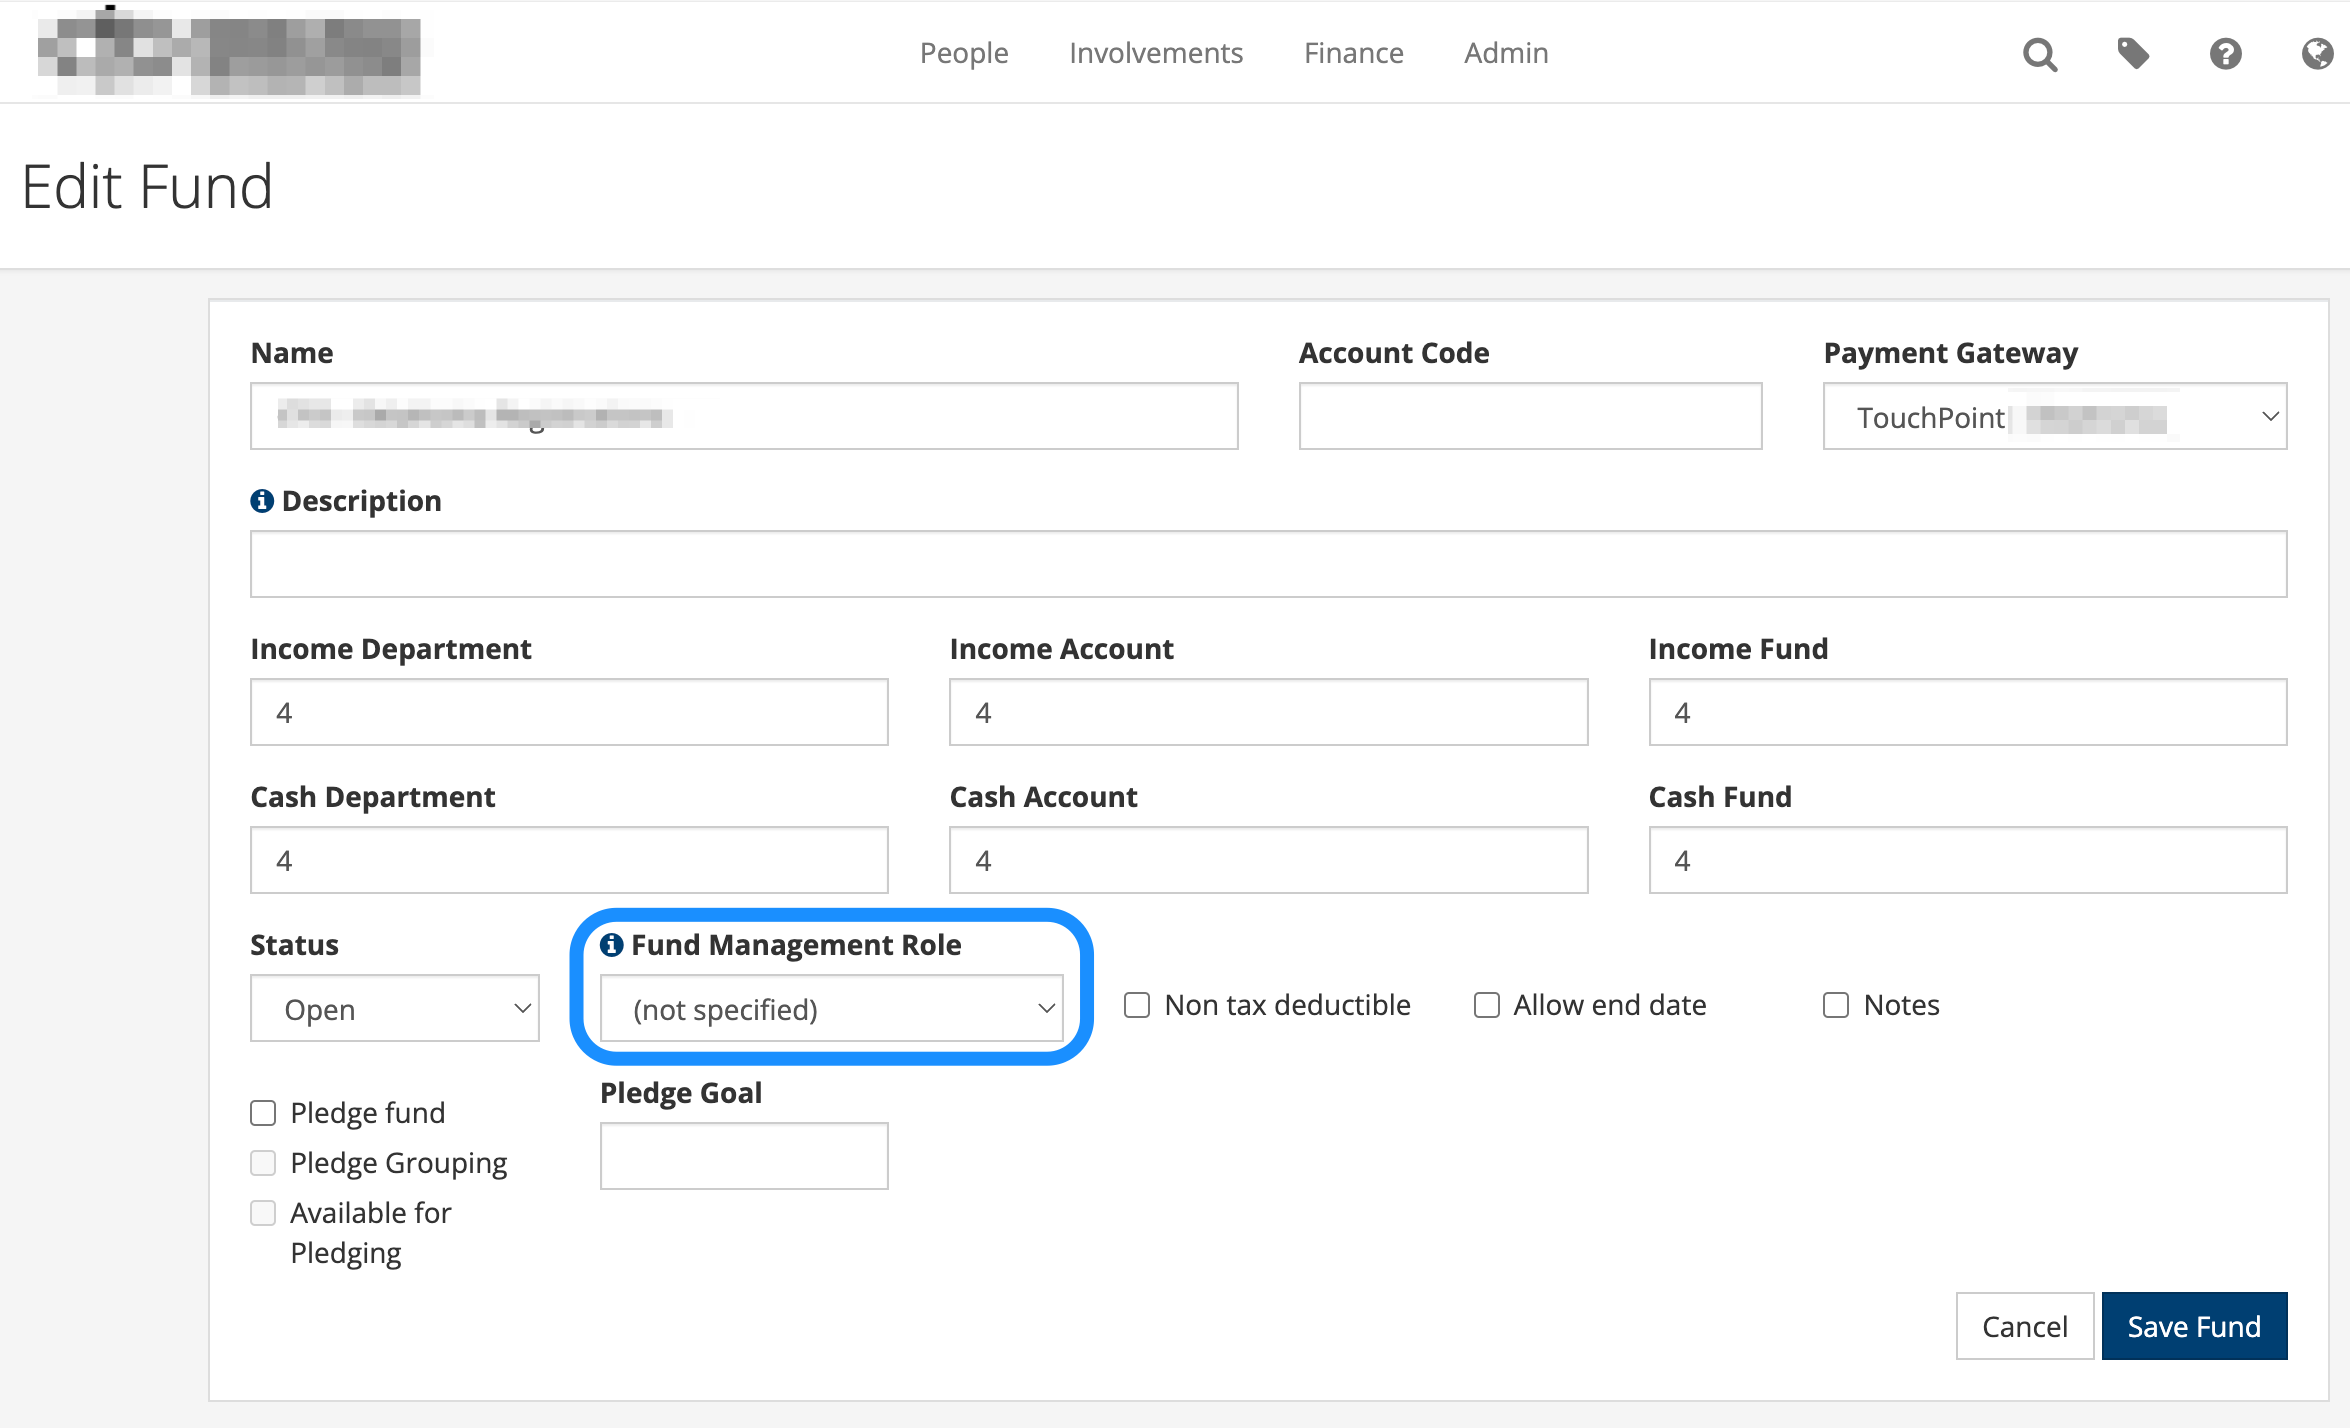This screenshot has width=2350, height=1428.
Task: Check the Notes checkbox
Action: tap(1836, 1005)
